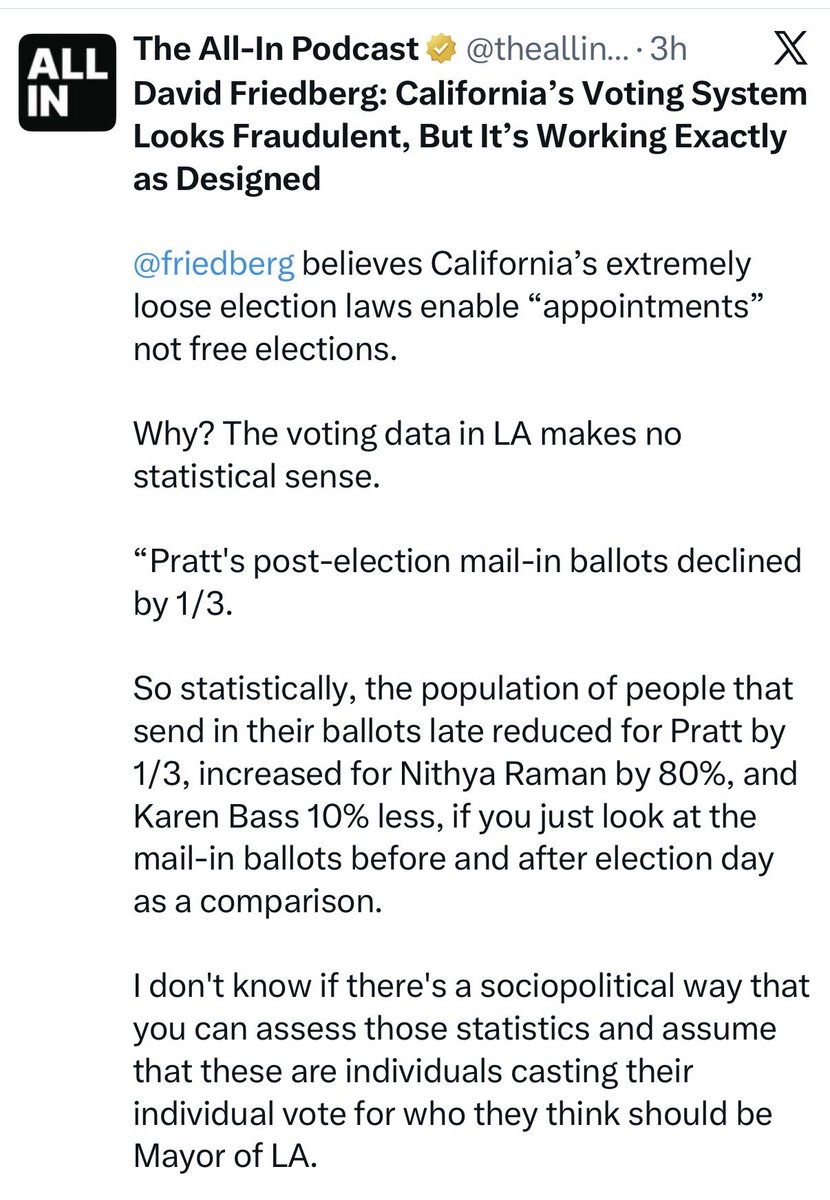Open the @friedberg mention link
830x1200 pixels.
(213, 265)
